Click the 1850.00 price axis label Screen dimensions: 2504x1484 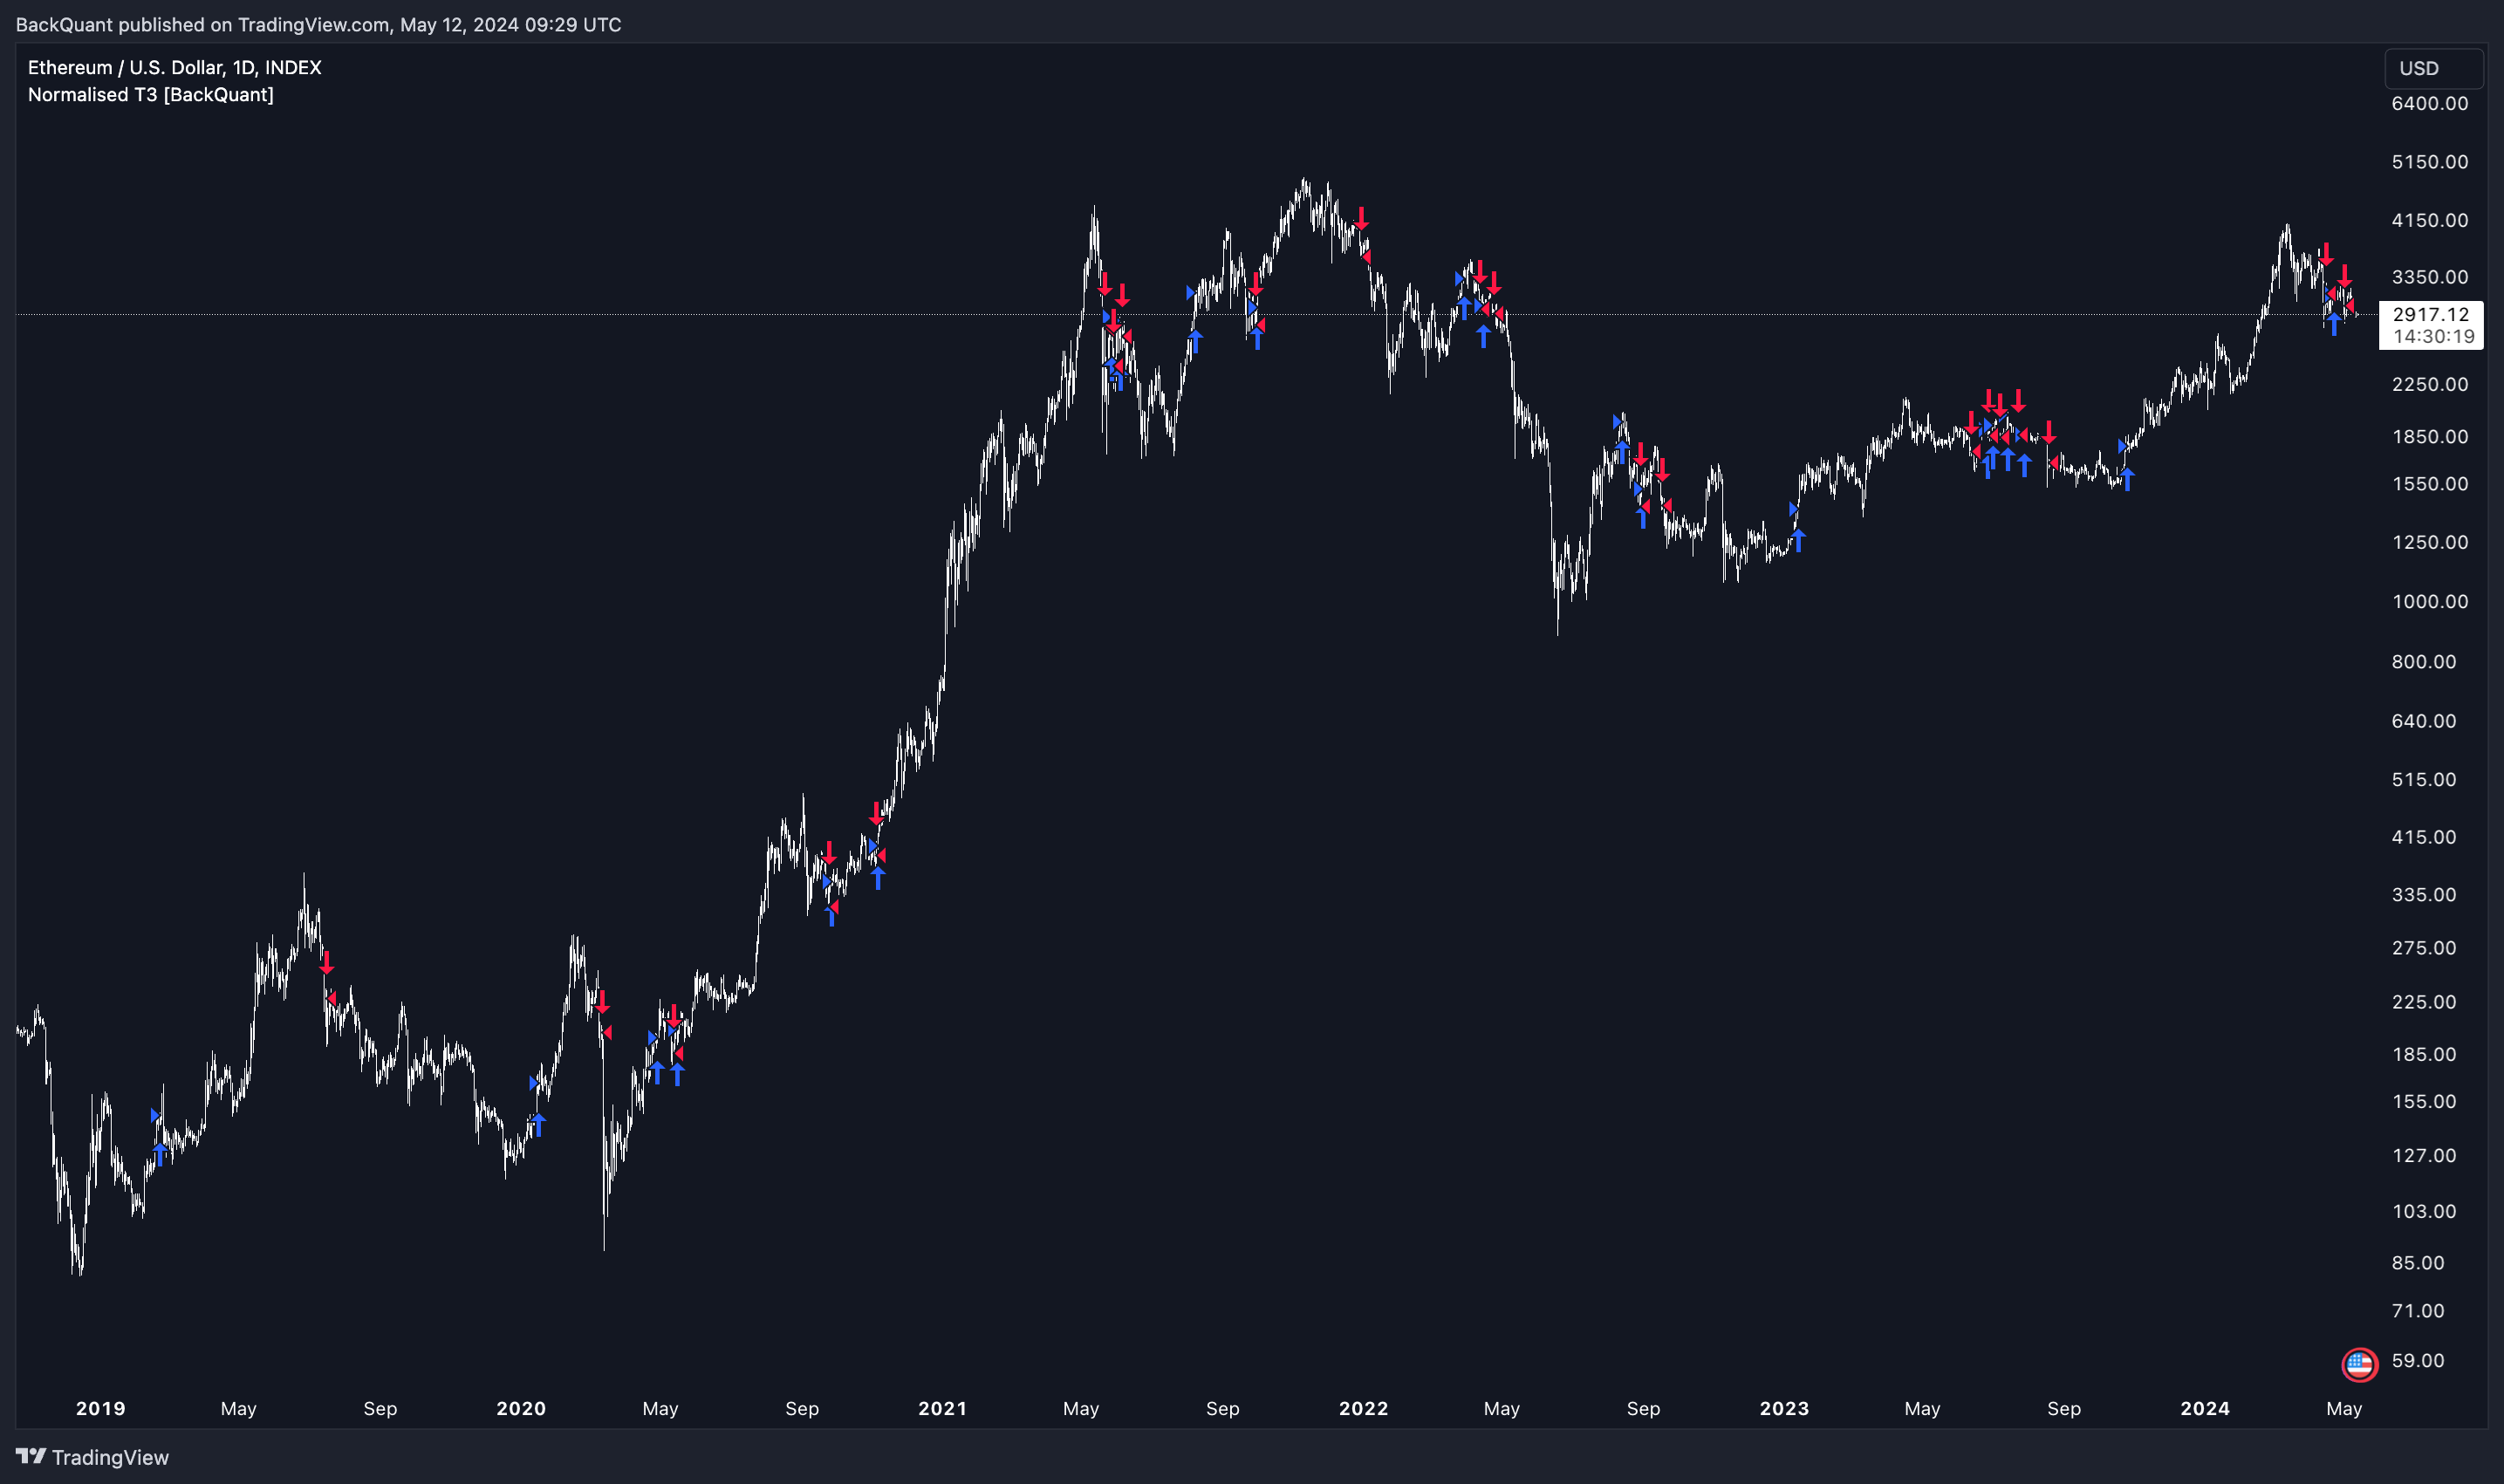pyautogui.click(x=2429, y=436)
